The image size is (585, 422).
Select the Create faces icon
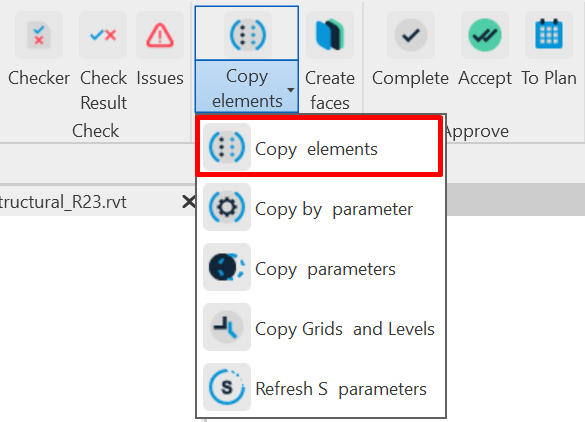(330, 35)
